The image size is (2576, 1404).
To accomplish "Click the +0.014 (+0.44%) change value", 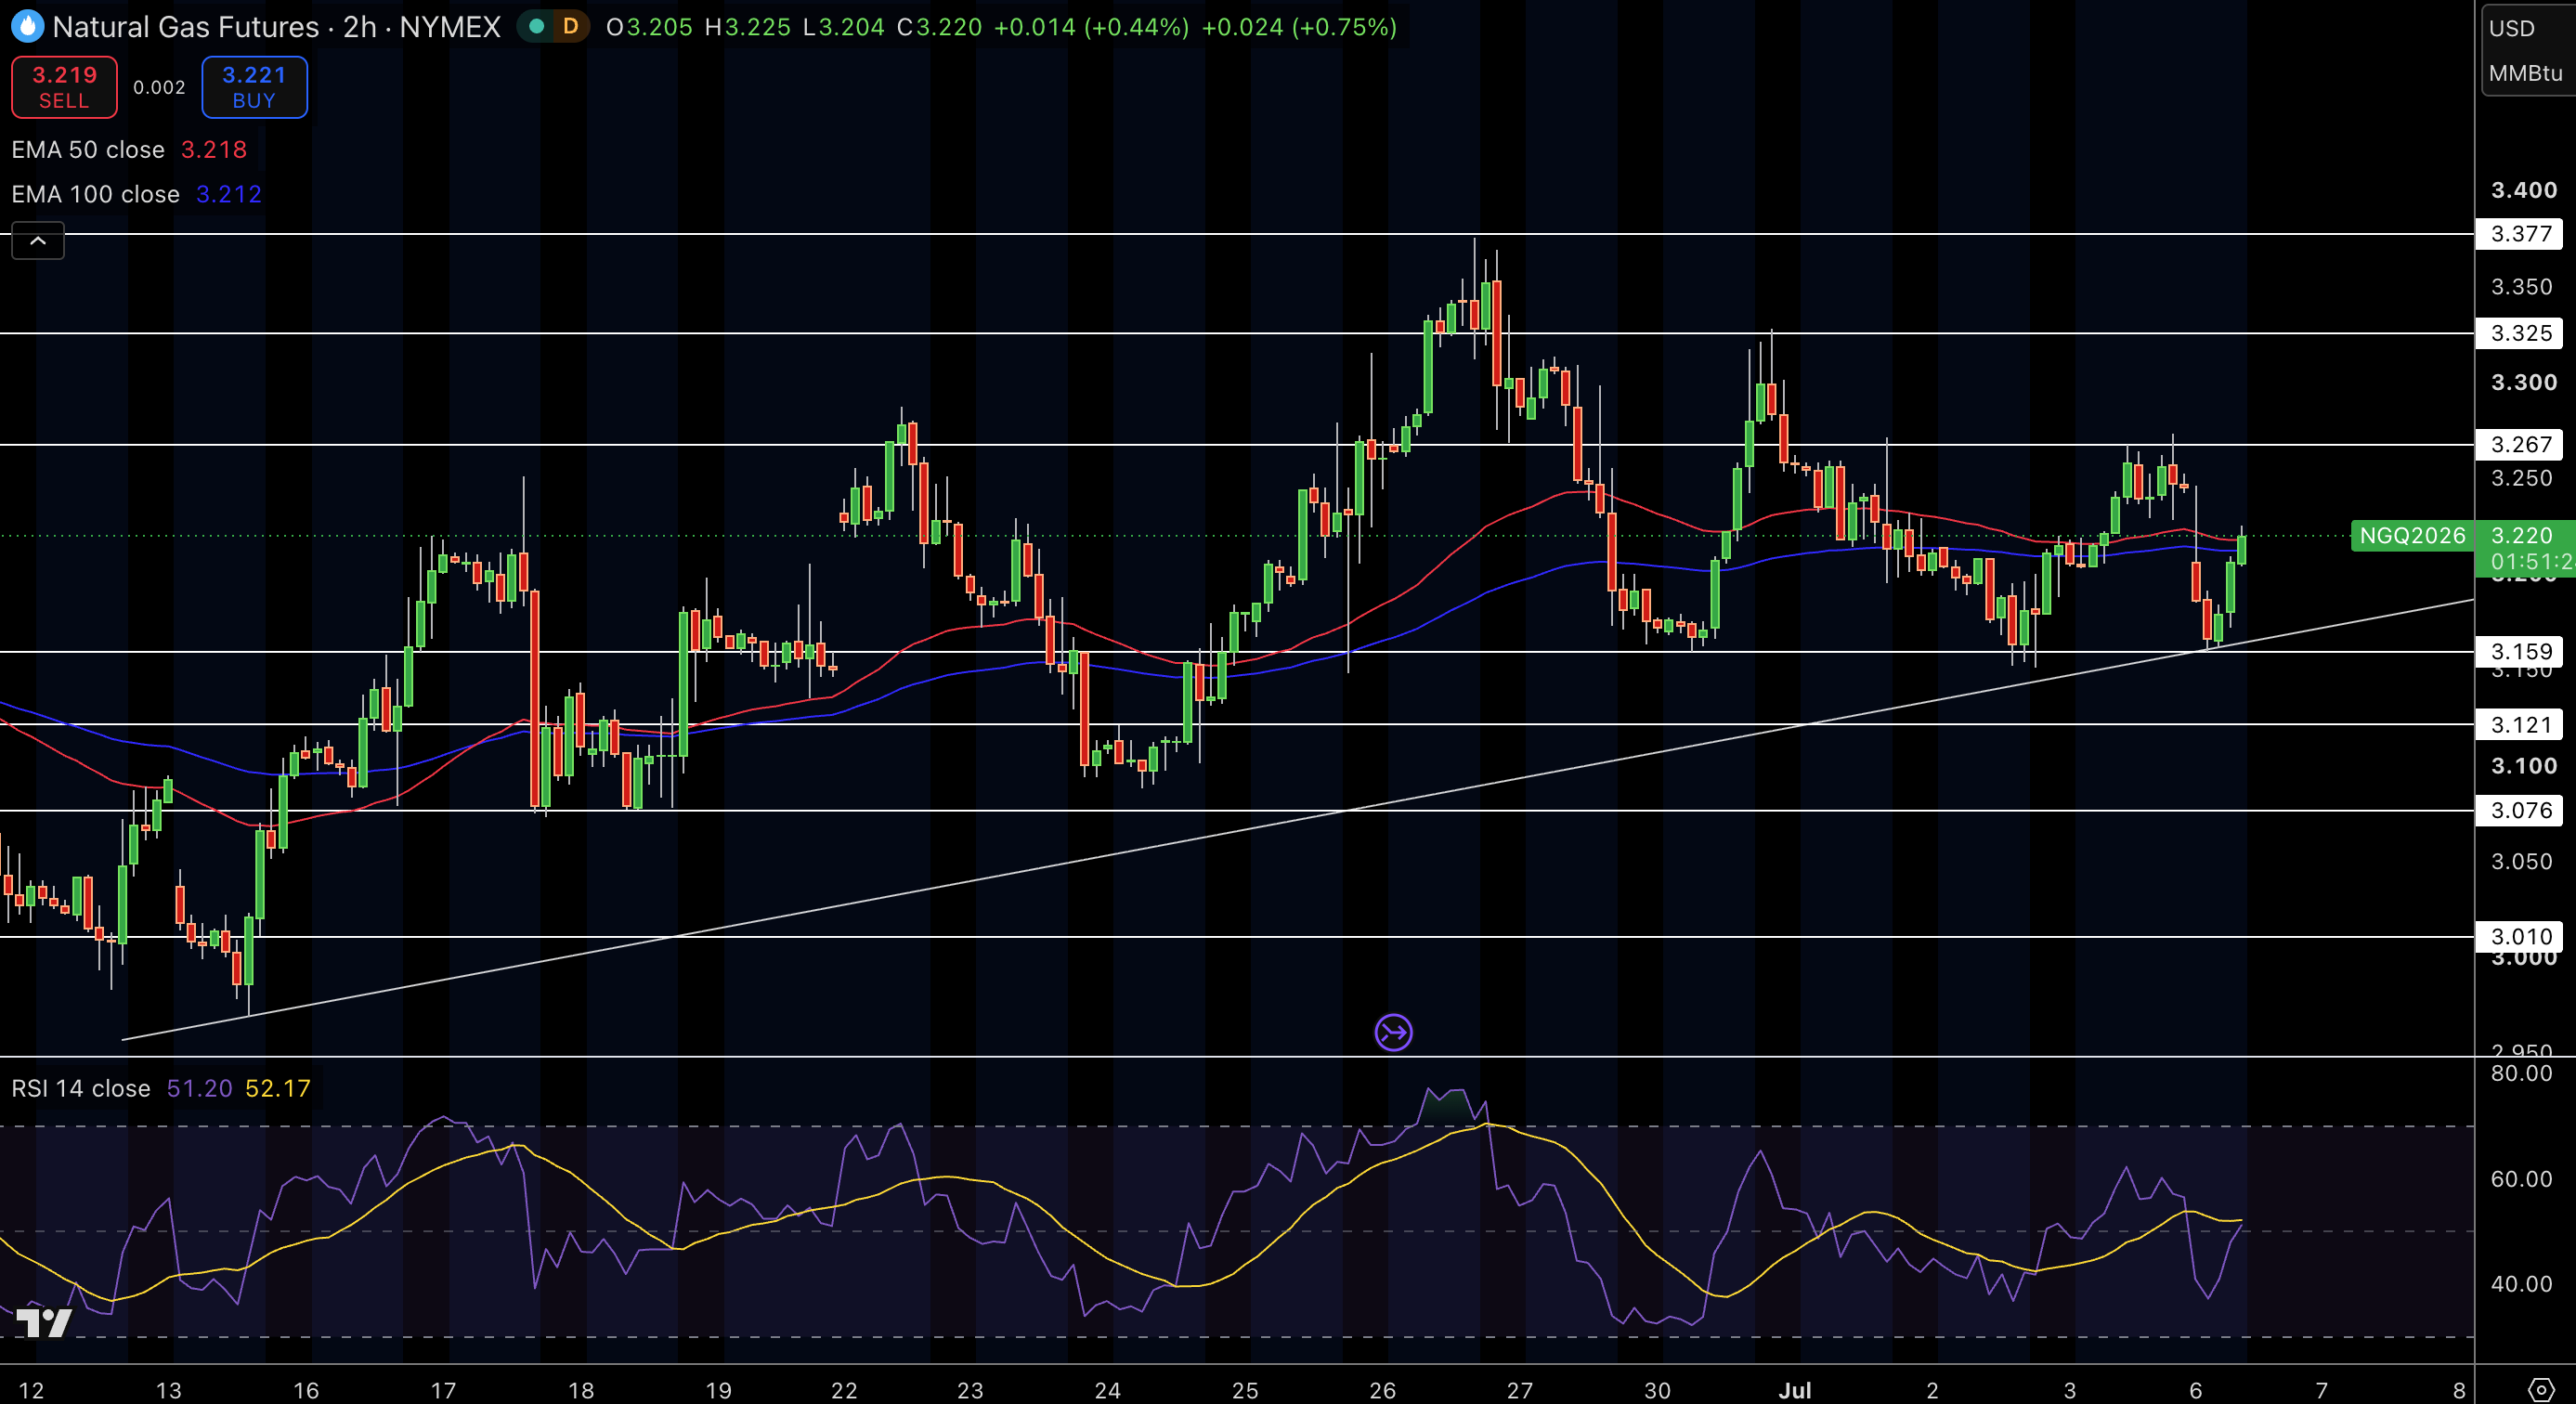I will coord(1091,27).
